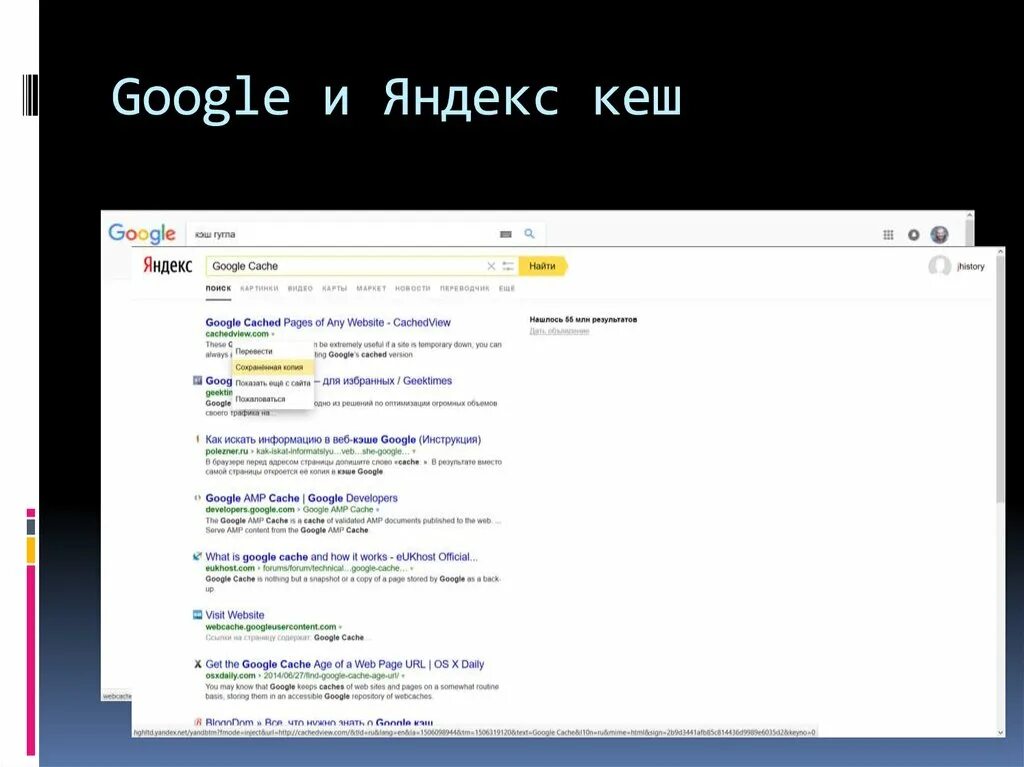Switch to the Карты tab
This screenshot has height=767, width=1024.
(334, 288)
